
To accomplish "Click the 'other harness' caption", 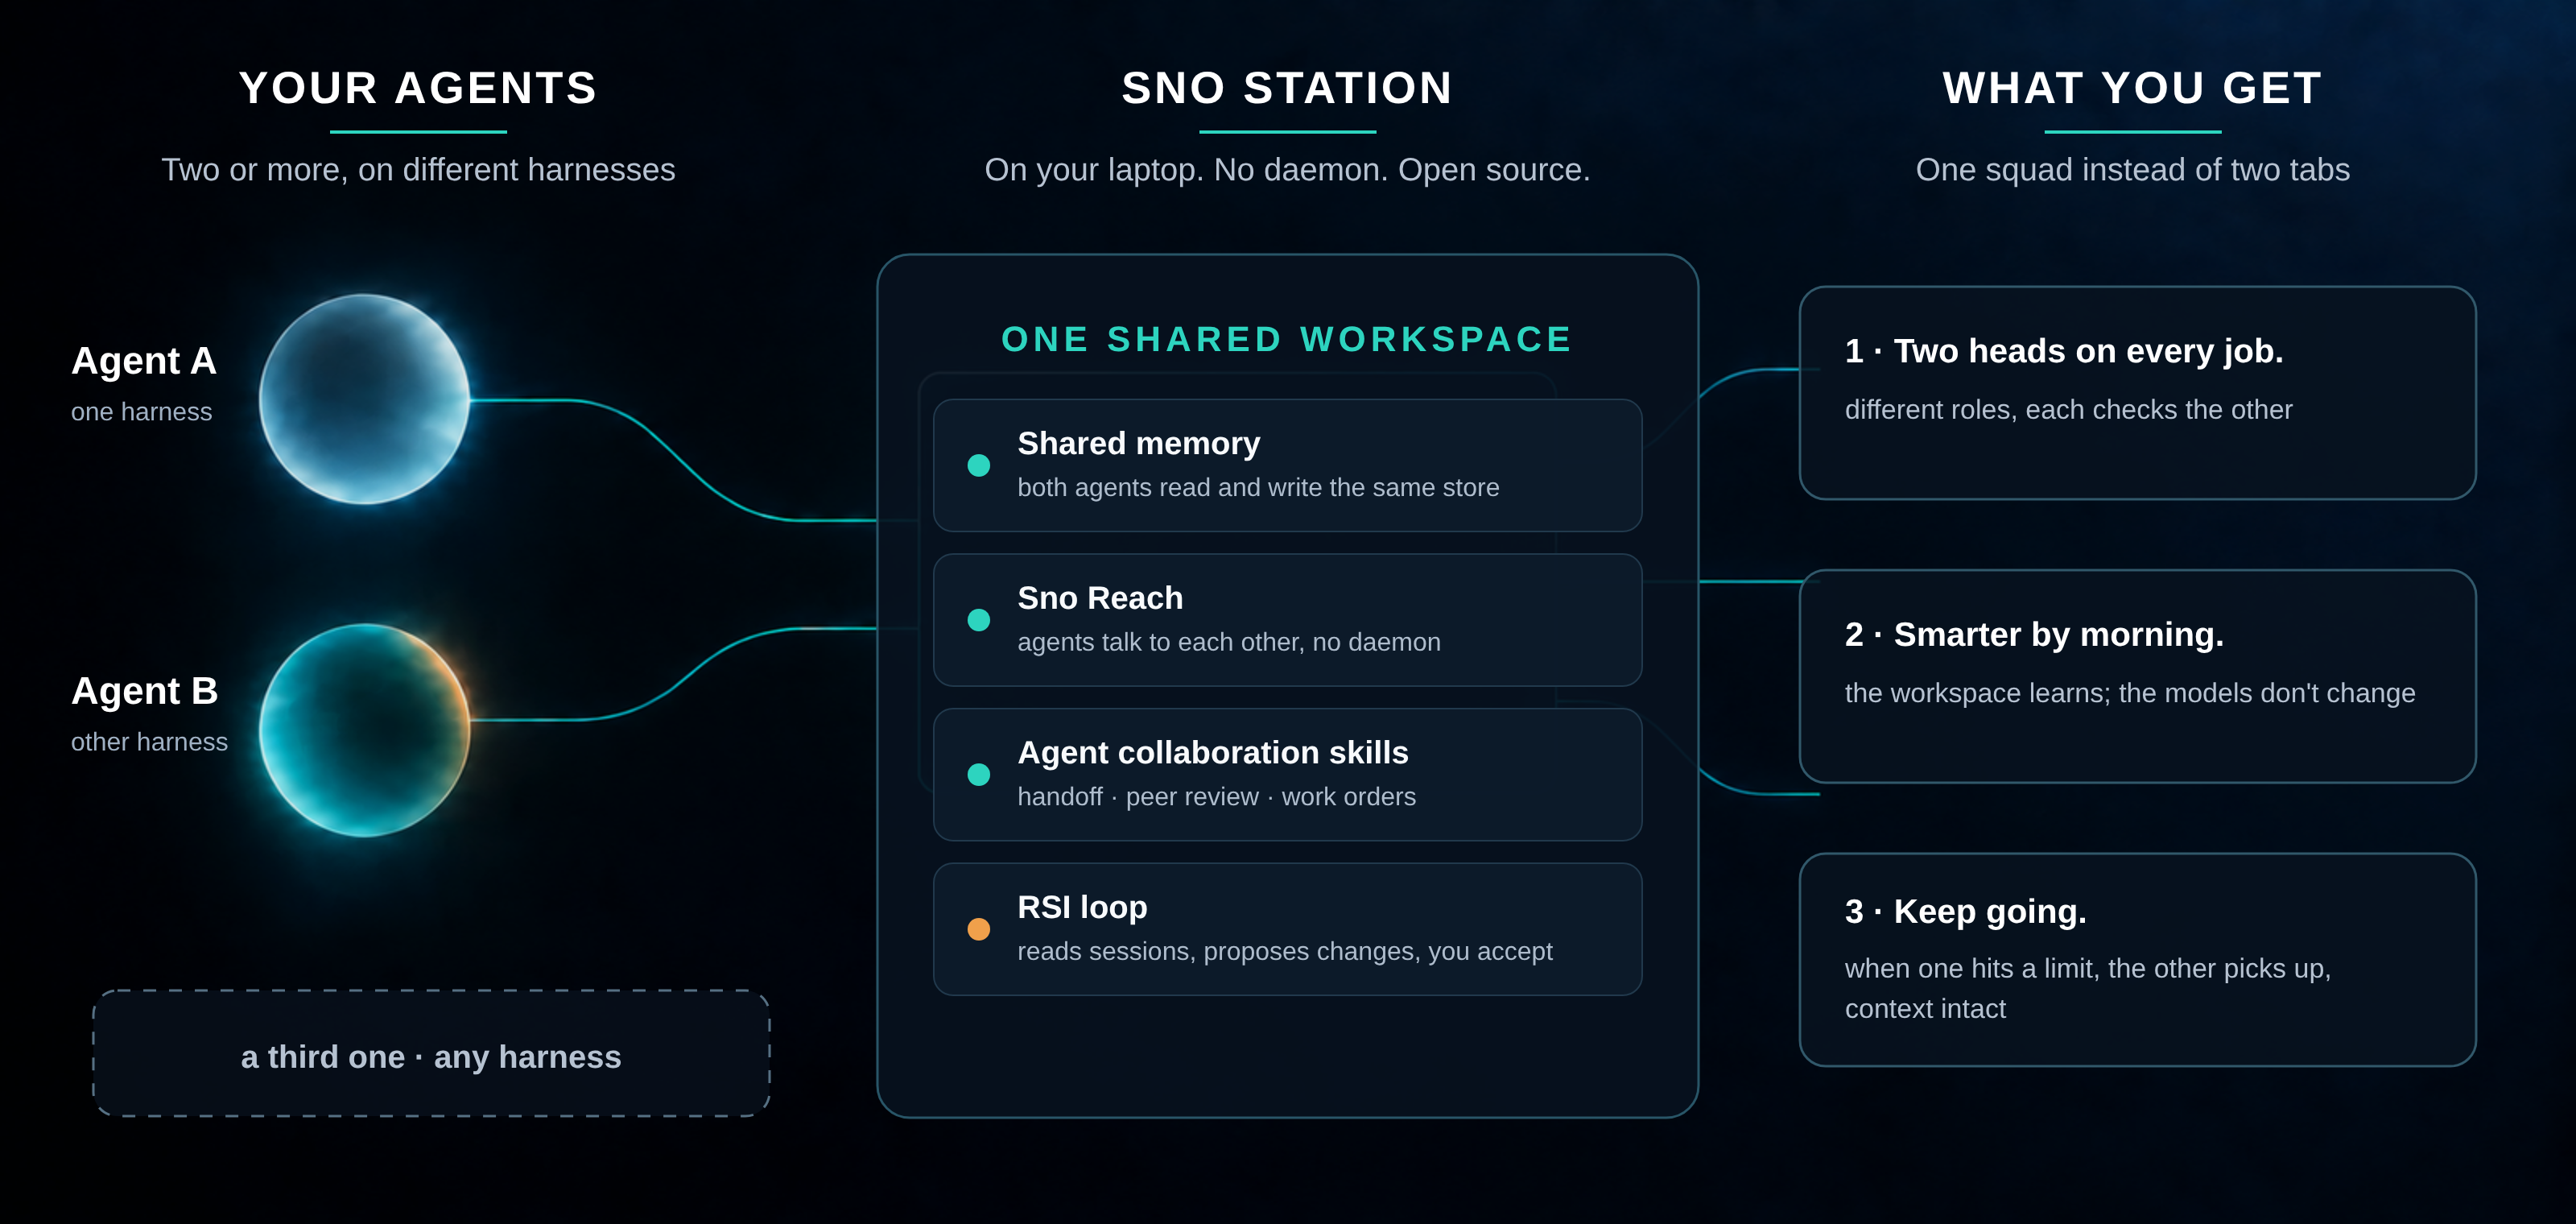I will [x=149, y=742].
